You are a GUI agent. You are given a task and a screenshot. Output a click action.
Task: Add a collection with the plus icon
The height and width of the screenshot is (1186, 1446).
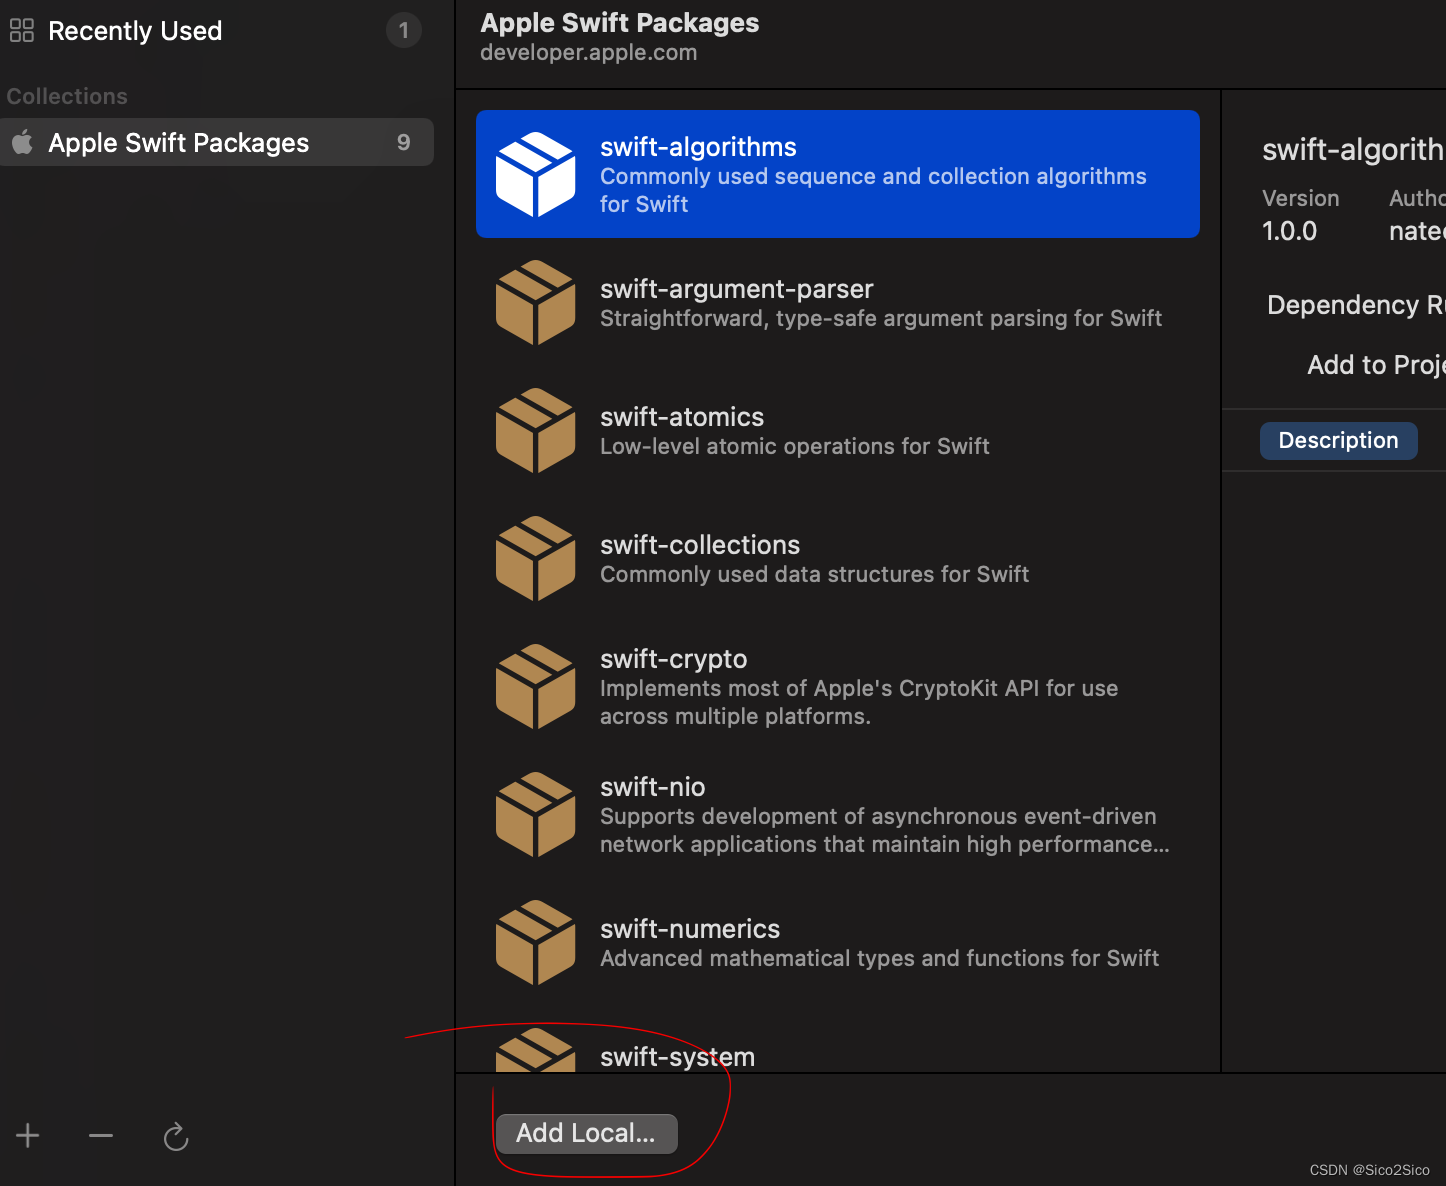pyautogui.click(x=28, y=1135)
